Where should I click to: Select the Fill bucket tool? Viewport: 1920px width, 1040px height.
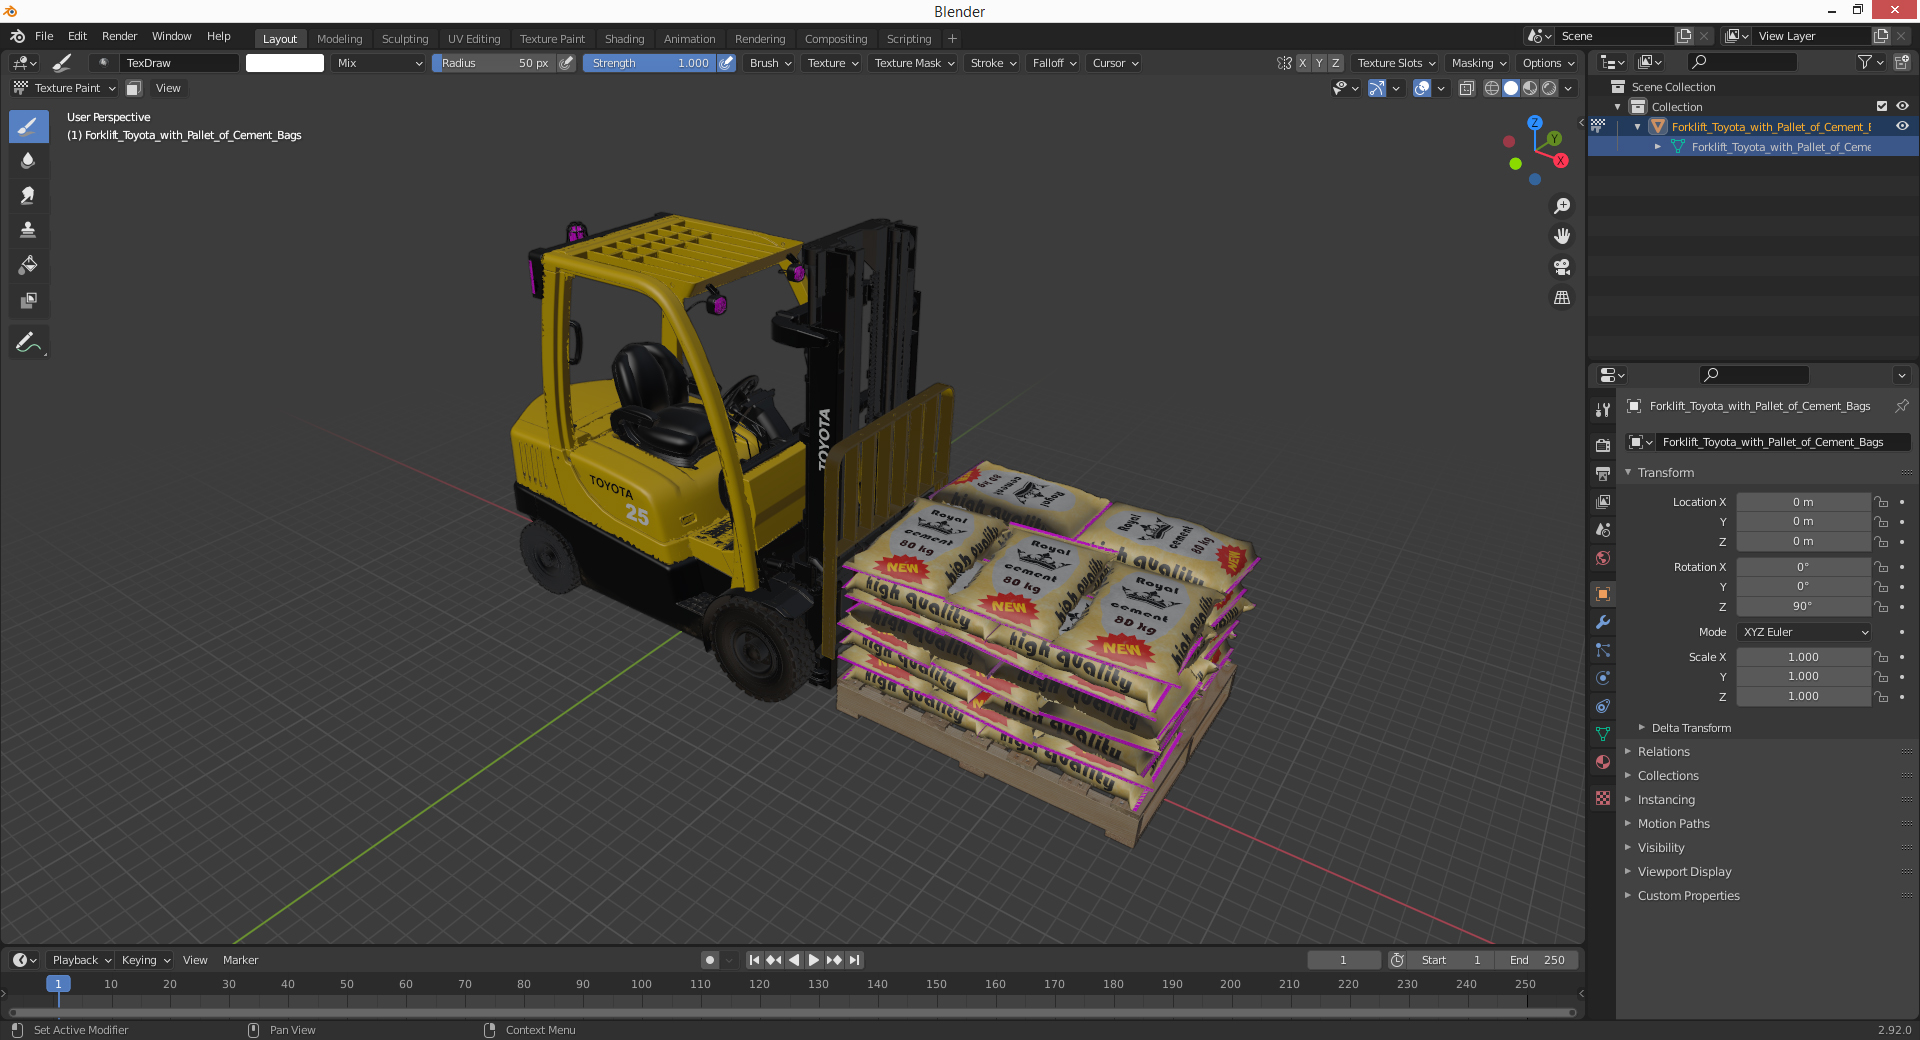[x=29, y=265]
